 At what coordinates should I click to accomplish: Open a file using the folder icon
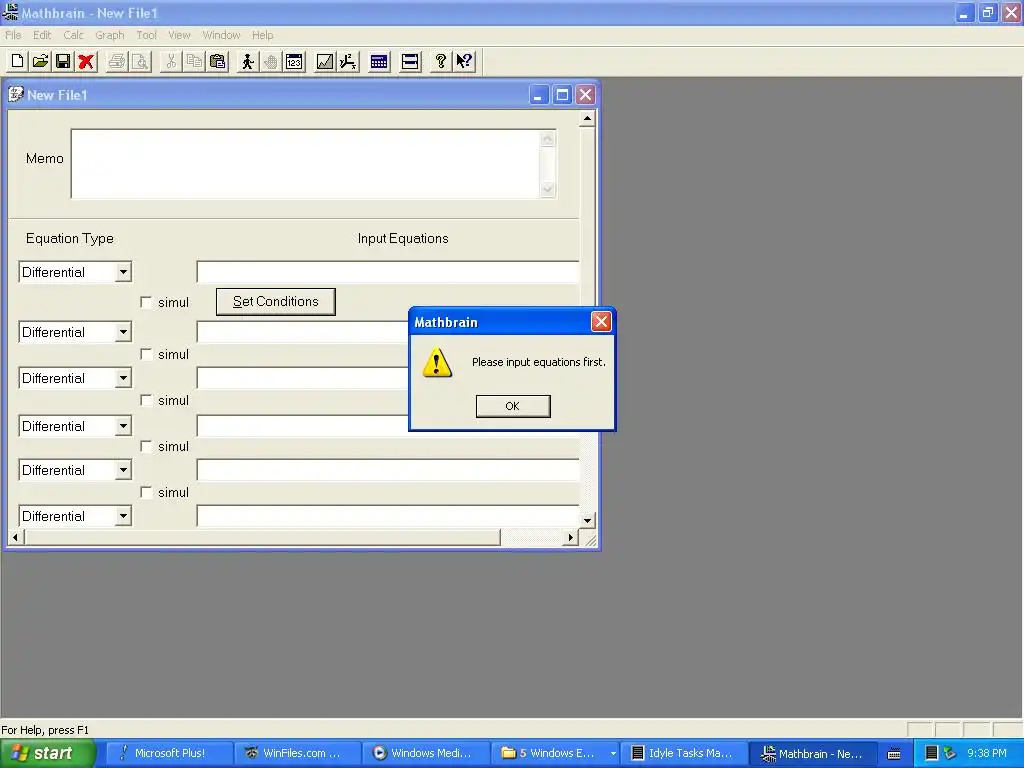[x=40, y=61]
